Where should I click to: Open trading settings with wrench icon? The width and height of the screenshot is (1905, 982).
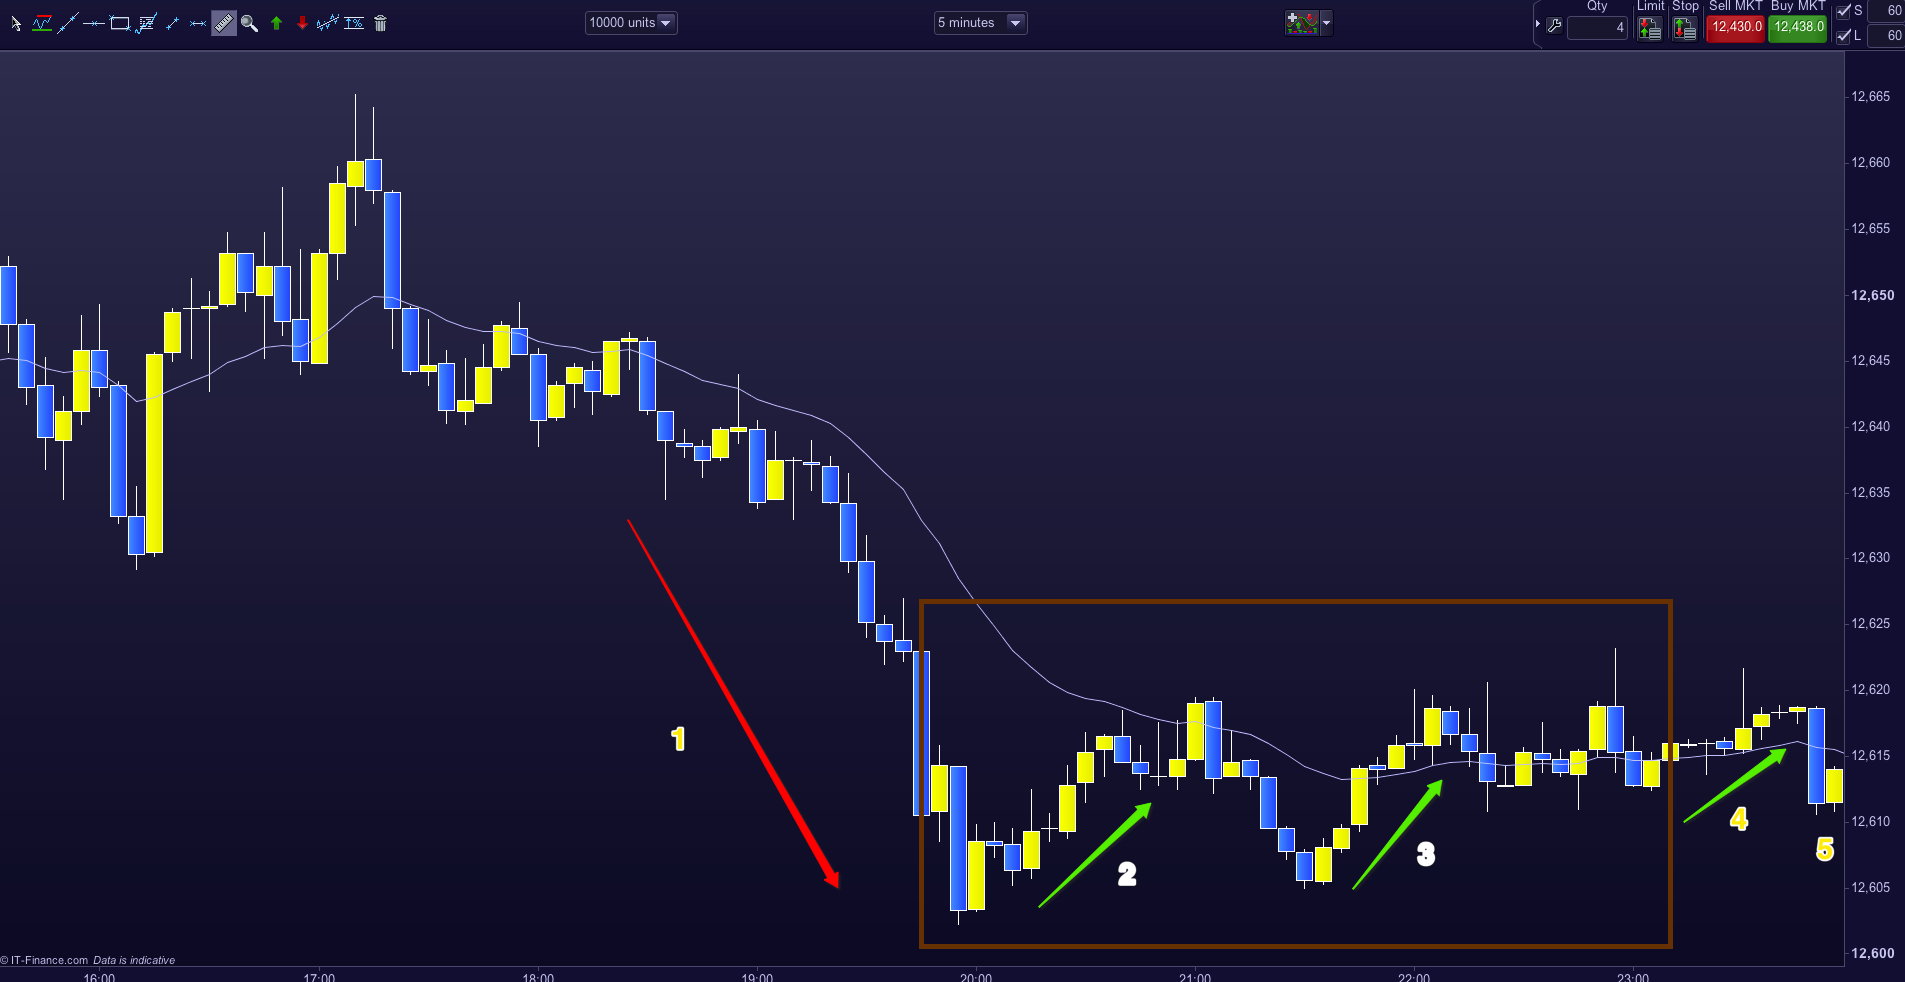1554,26
